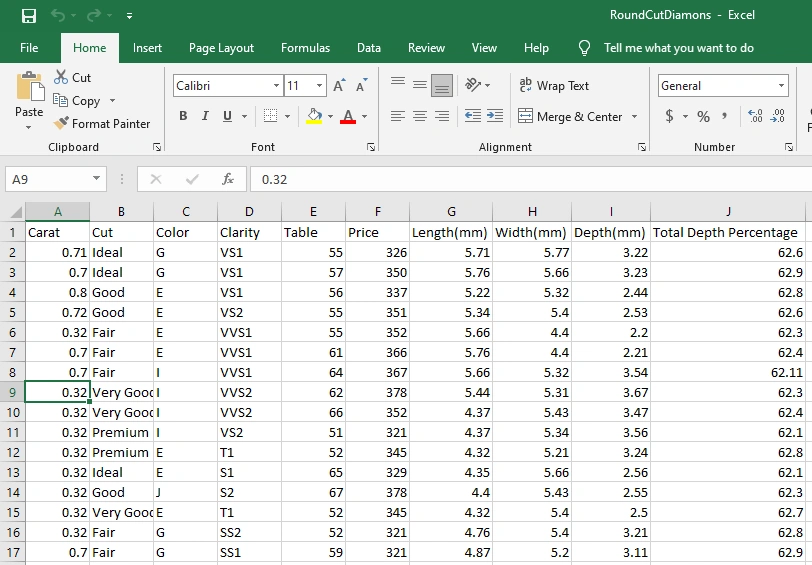Open Alignment settings dialog launcher

coord(642,148)
